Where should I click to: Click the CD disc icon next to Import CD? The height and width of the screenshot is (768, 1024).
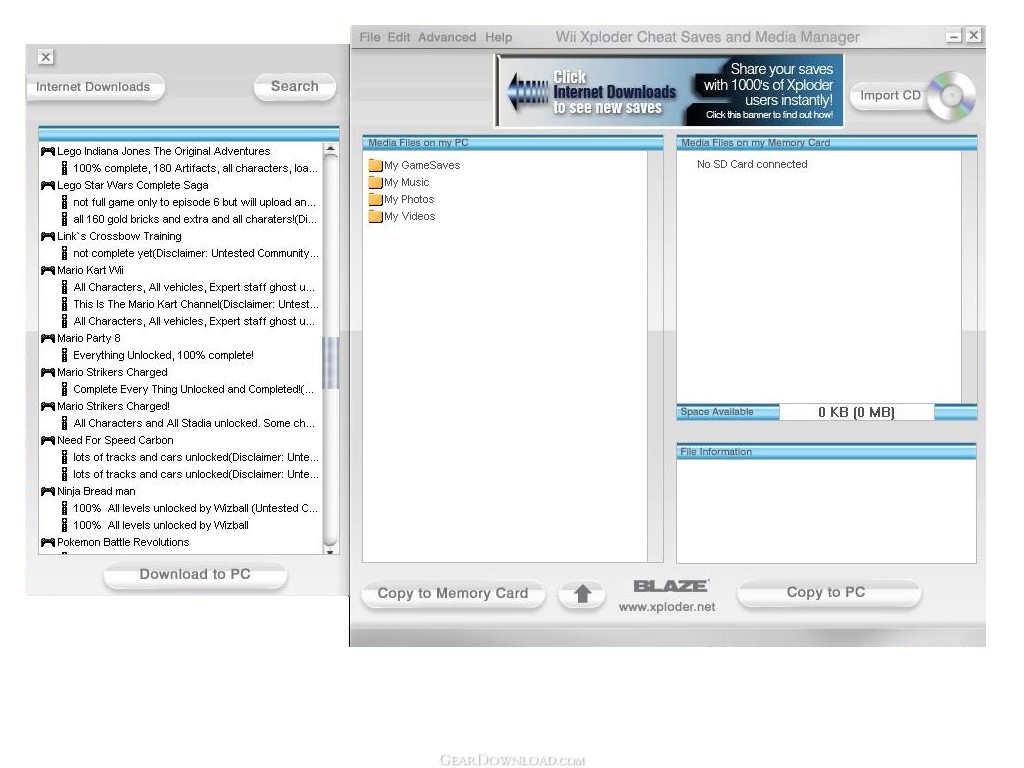pyautogui.click(x=952, y=96)
